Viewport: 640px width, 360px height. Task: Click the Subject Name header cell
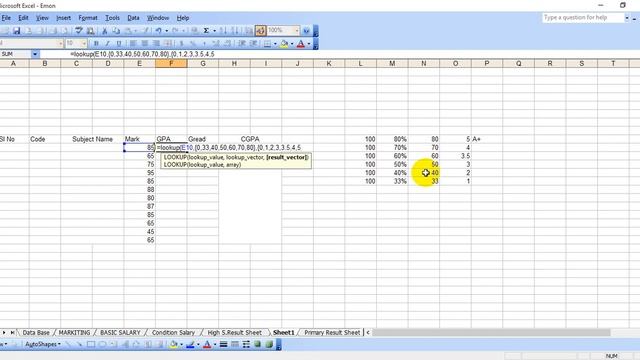pos(92,139)
